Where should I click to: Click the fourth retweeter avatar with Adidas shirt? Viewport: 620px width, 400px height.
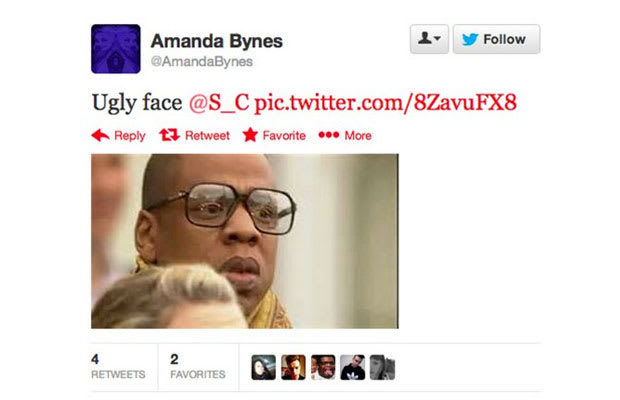click(352, 367)
